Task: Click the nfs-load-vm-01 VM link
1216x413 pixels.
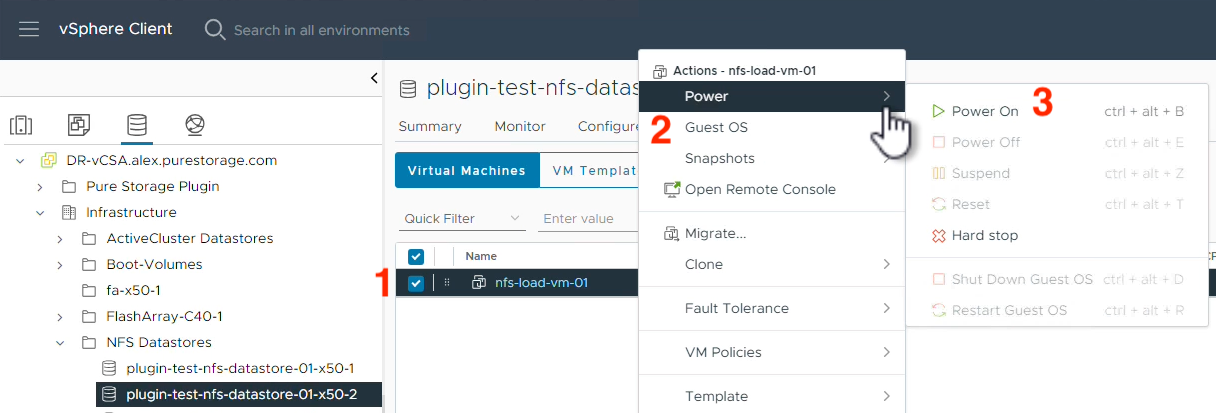Action: tap(541, 283)
